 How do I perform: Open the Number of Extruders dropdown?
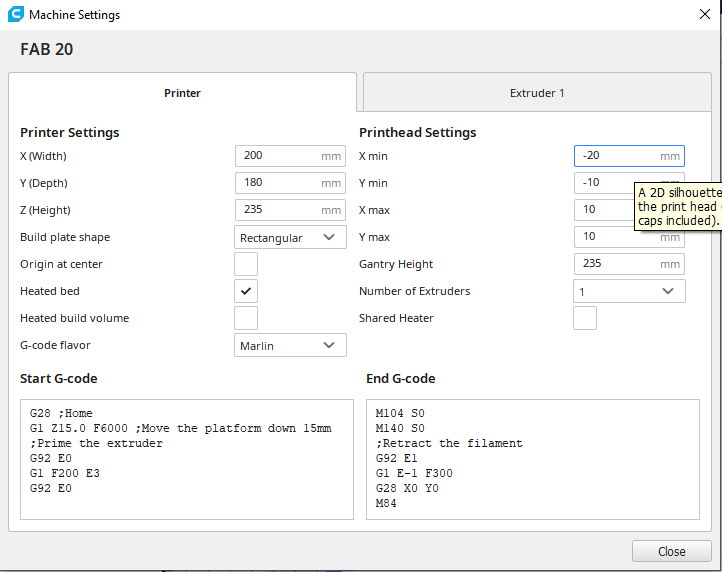coord(629,291)
